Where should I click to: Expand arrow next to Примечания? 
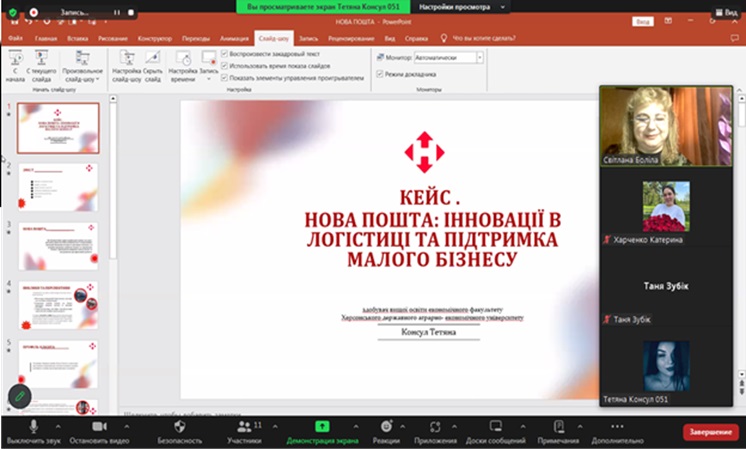coord(579,427)
